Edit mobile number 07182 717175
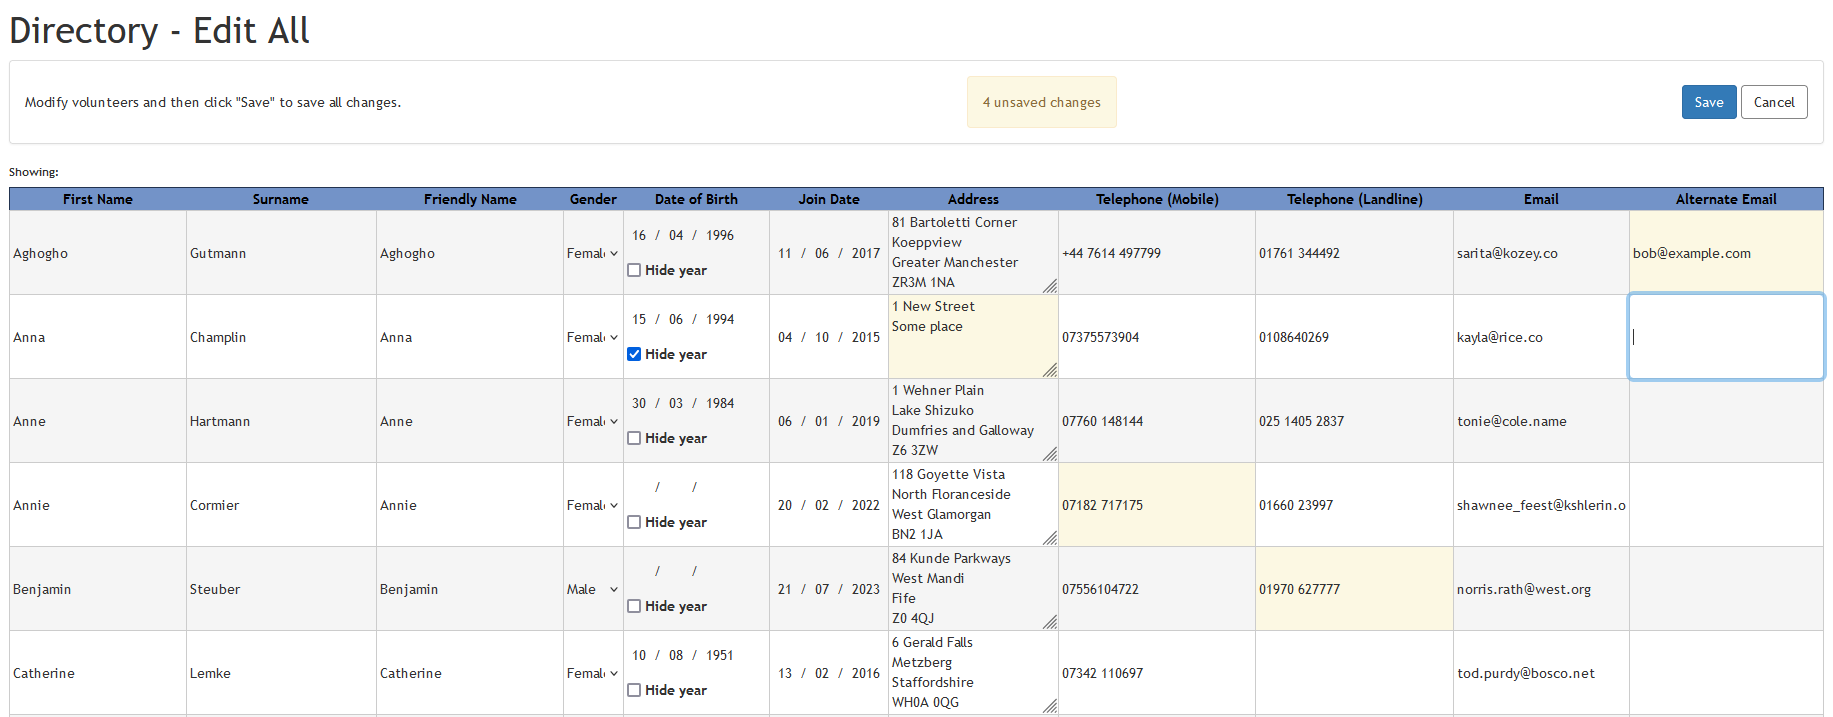This screenshot has height=717, width=1833. [x=1157, y=505]
